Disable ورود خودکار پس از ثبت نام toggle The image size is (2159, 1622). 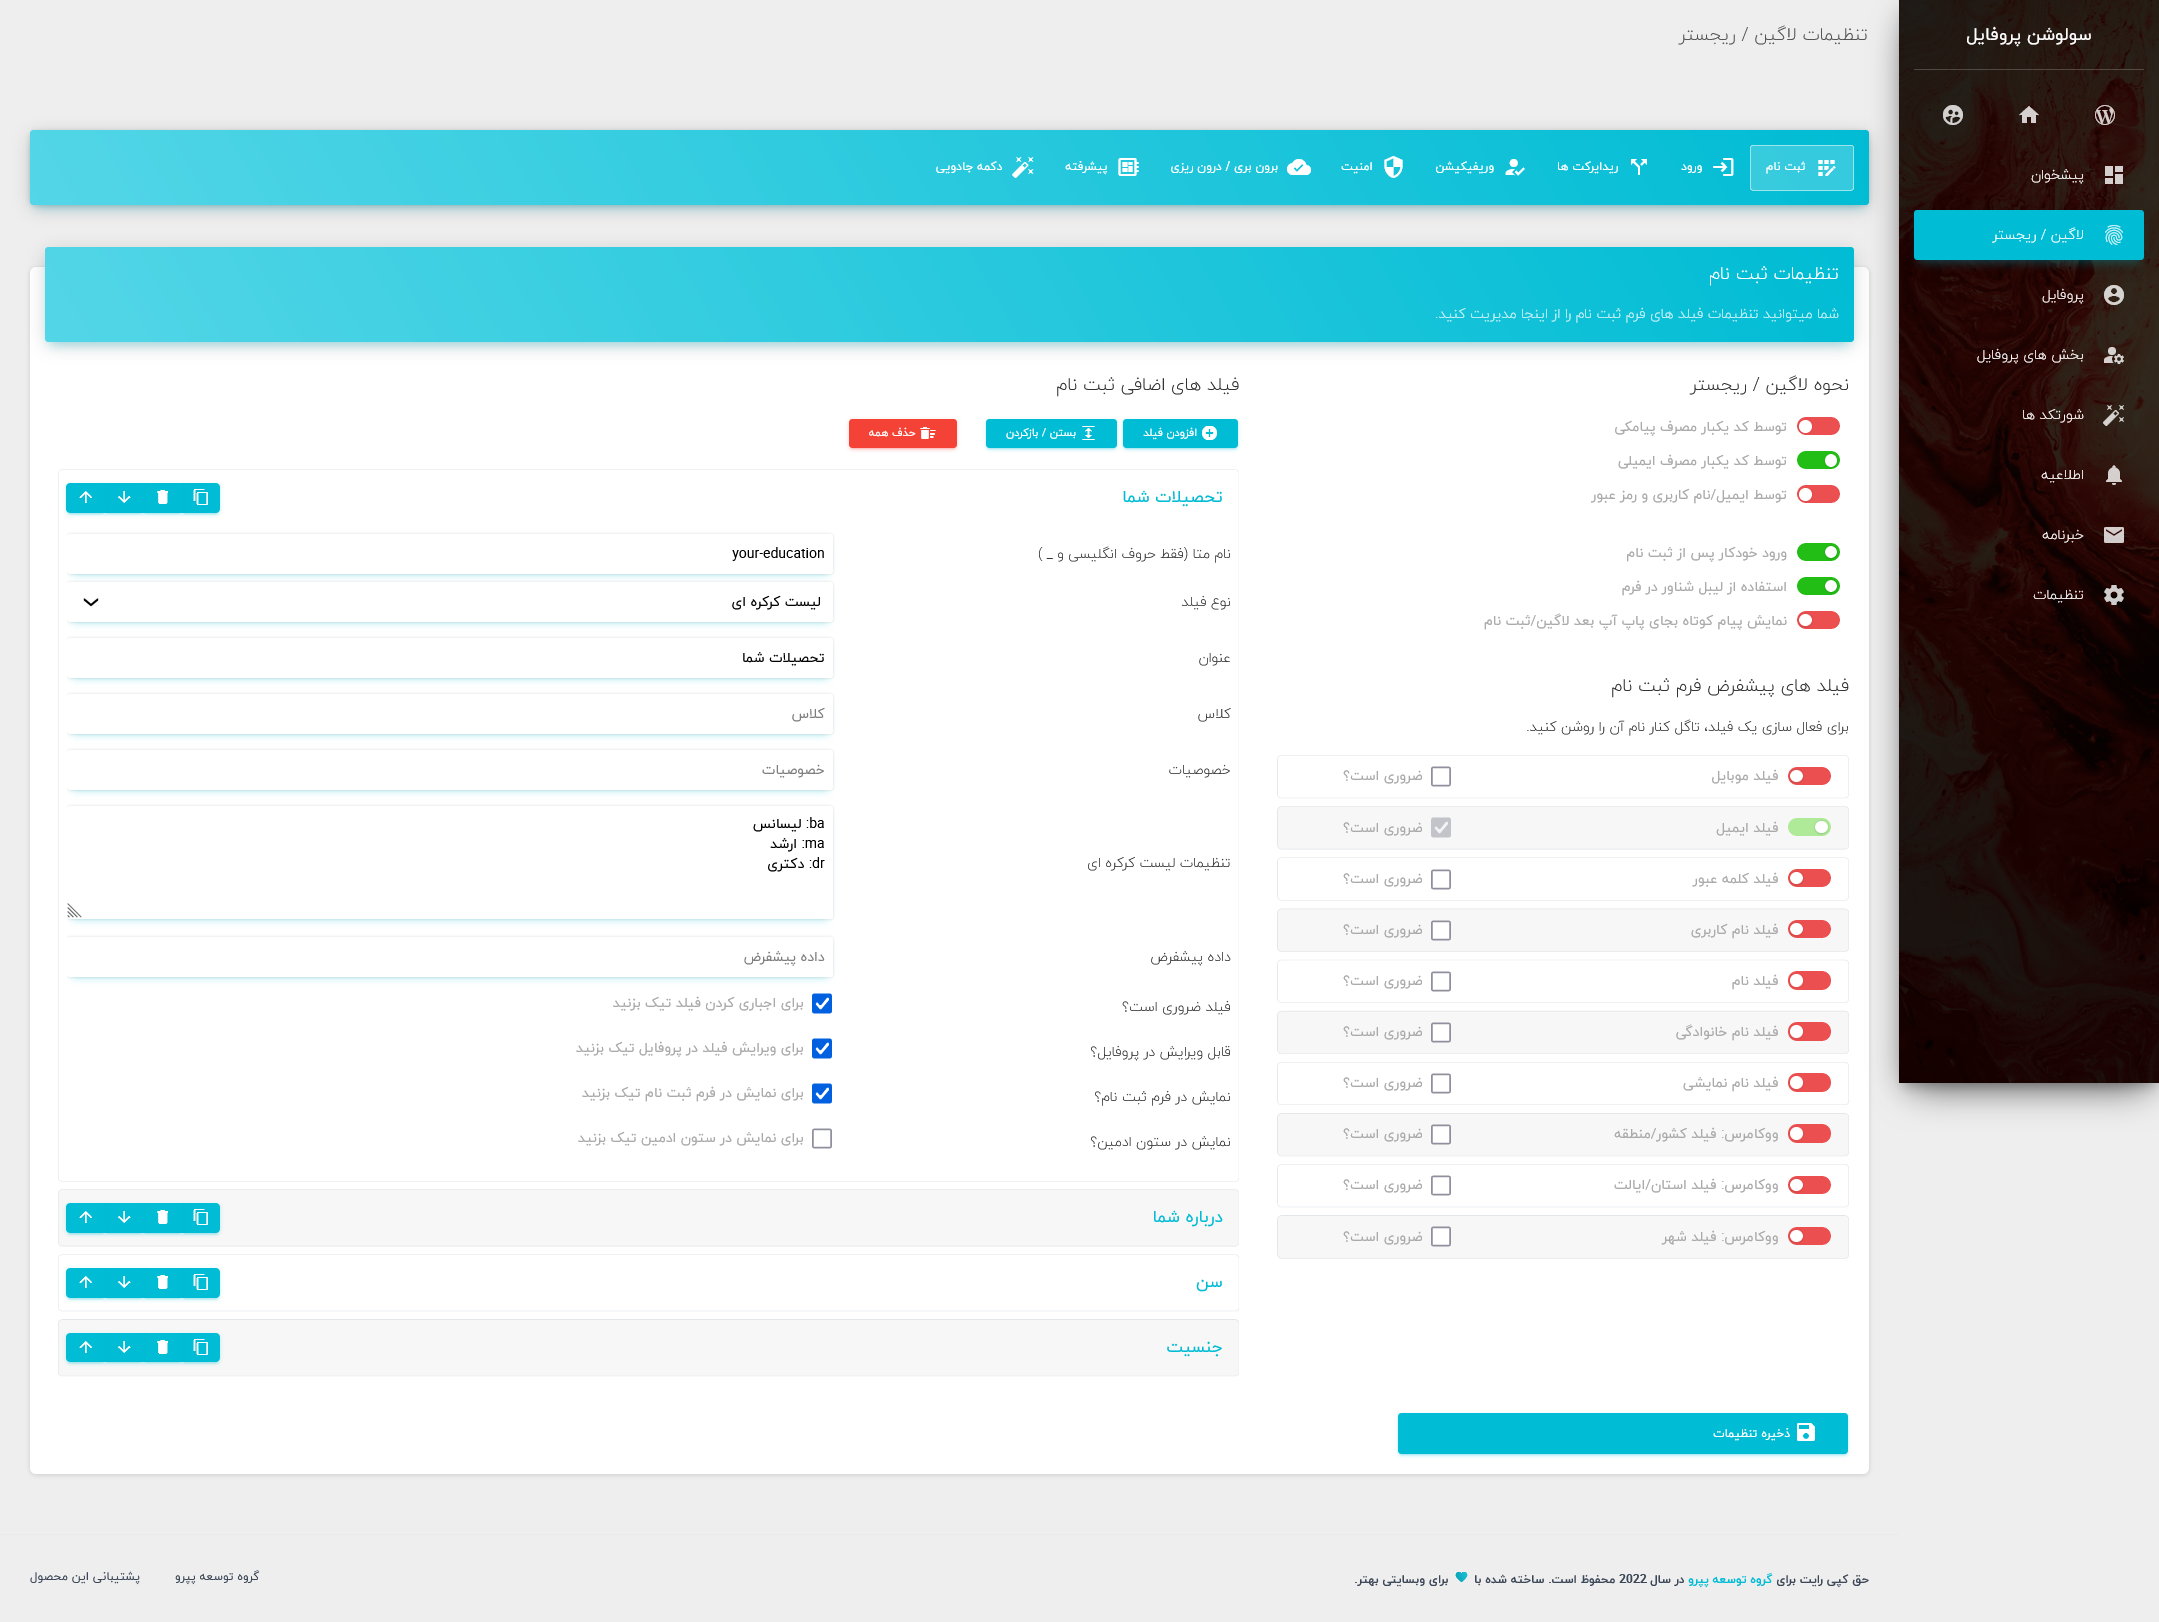[1818, 552]
